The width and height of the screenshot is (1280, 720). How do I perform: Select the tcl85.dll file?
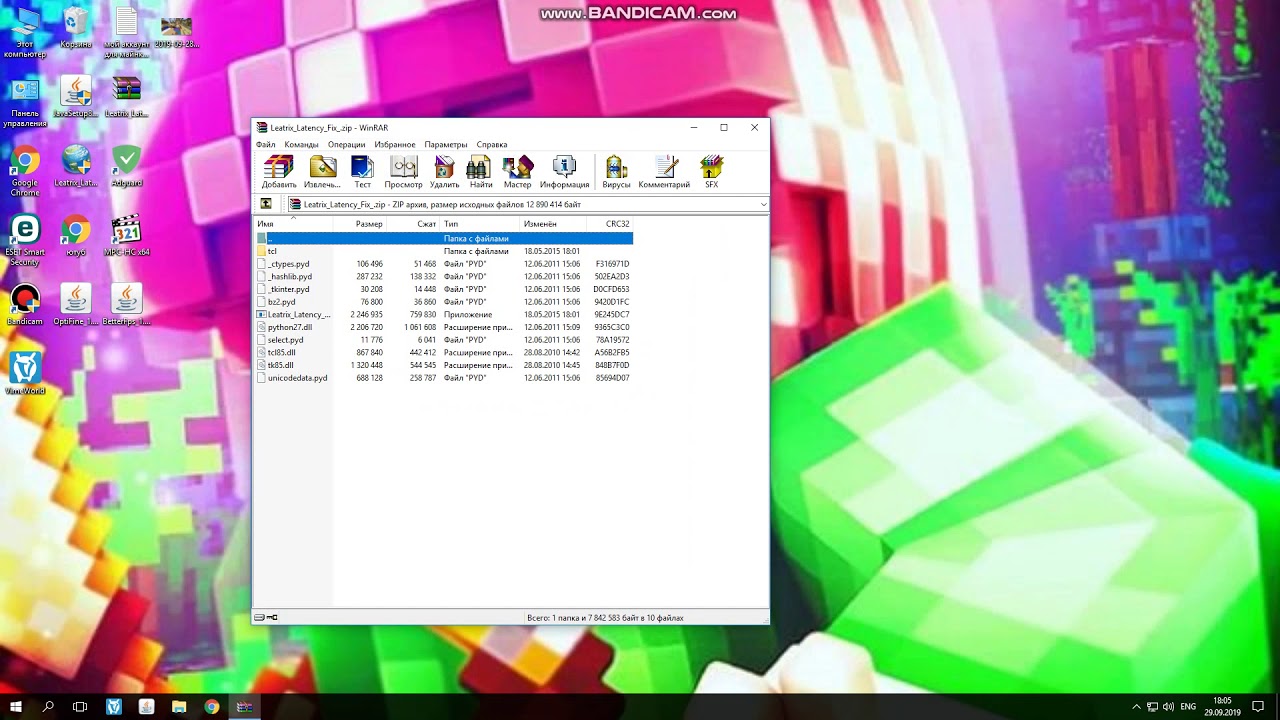pos(444,352)
